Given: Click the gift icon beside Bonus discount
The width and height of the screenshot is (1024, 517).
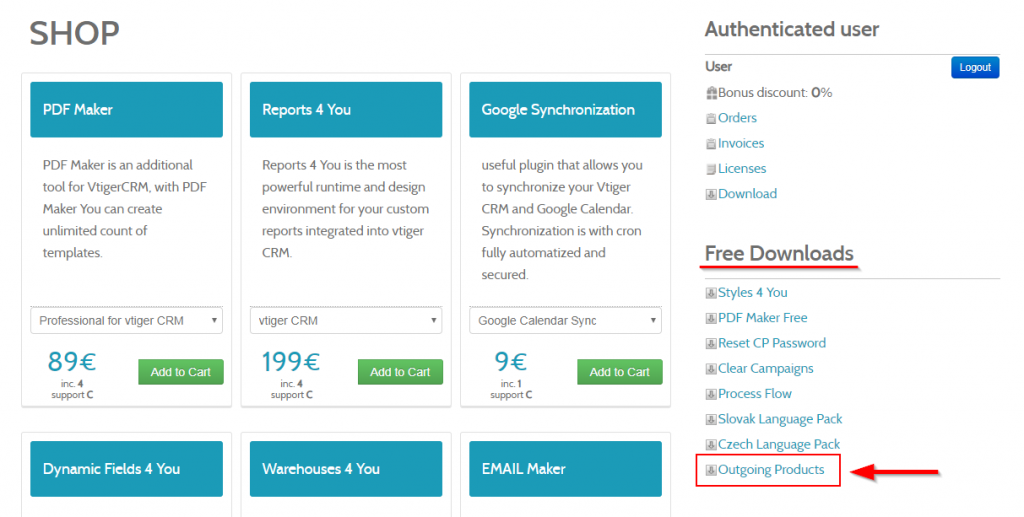Looking at the screenshot, I should pos(711,93).
